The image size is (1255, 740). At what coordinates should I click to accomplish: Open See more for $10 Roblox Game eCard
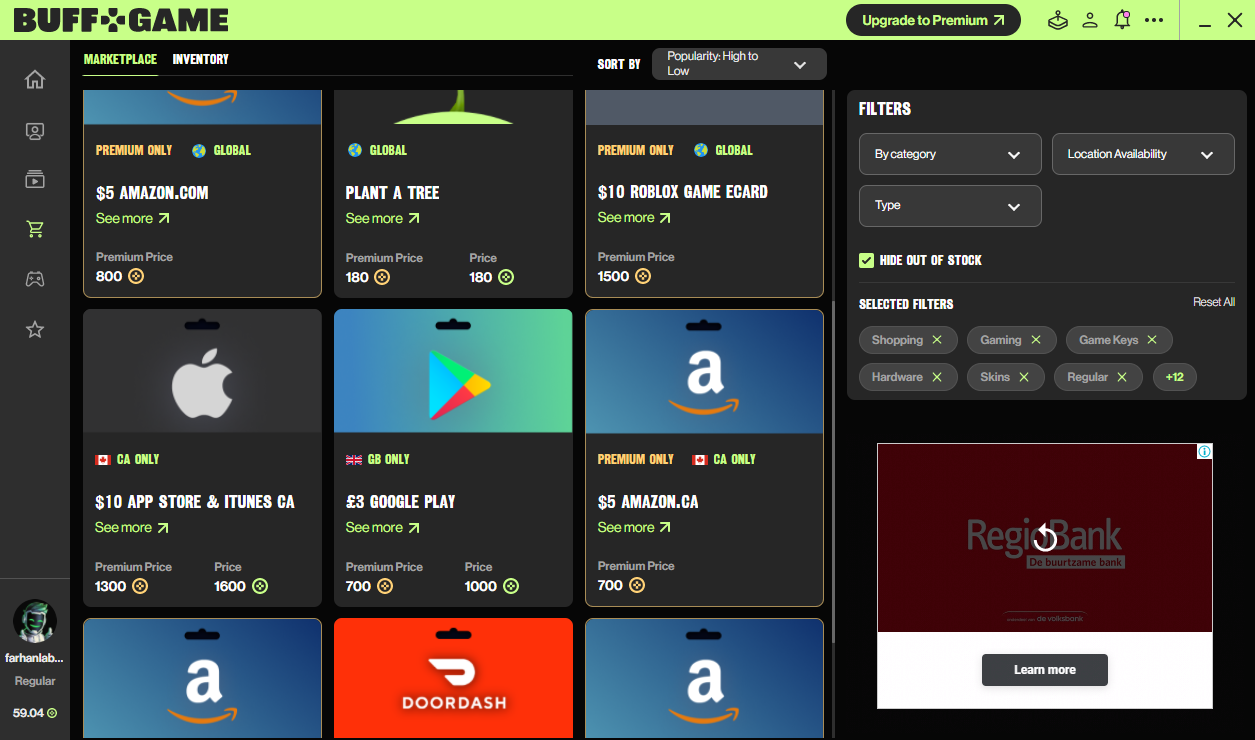(x=634, y=217)
